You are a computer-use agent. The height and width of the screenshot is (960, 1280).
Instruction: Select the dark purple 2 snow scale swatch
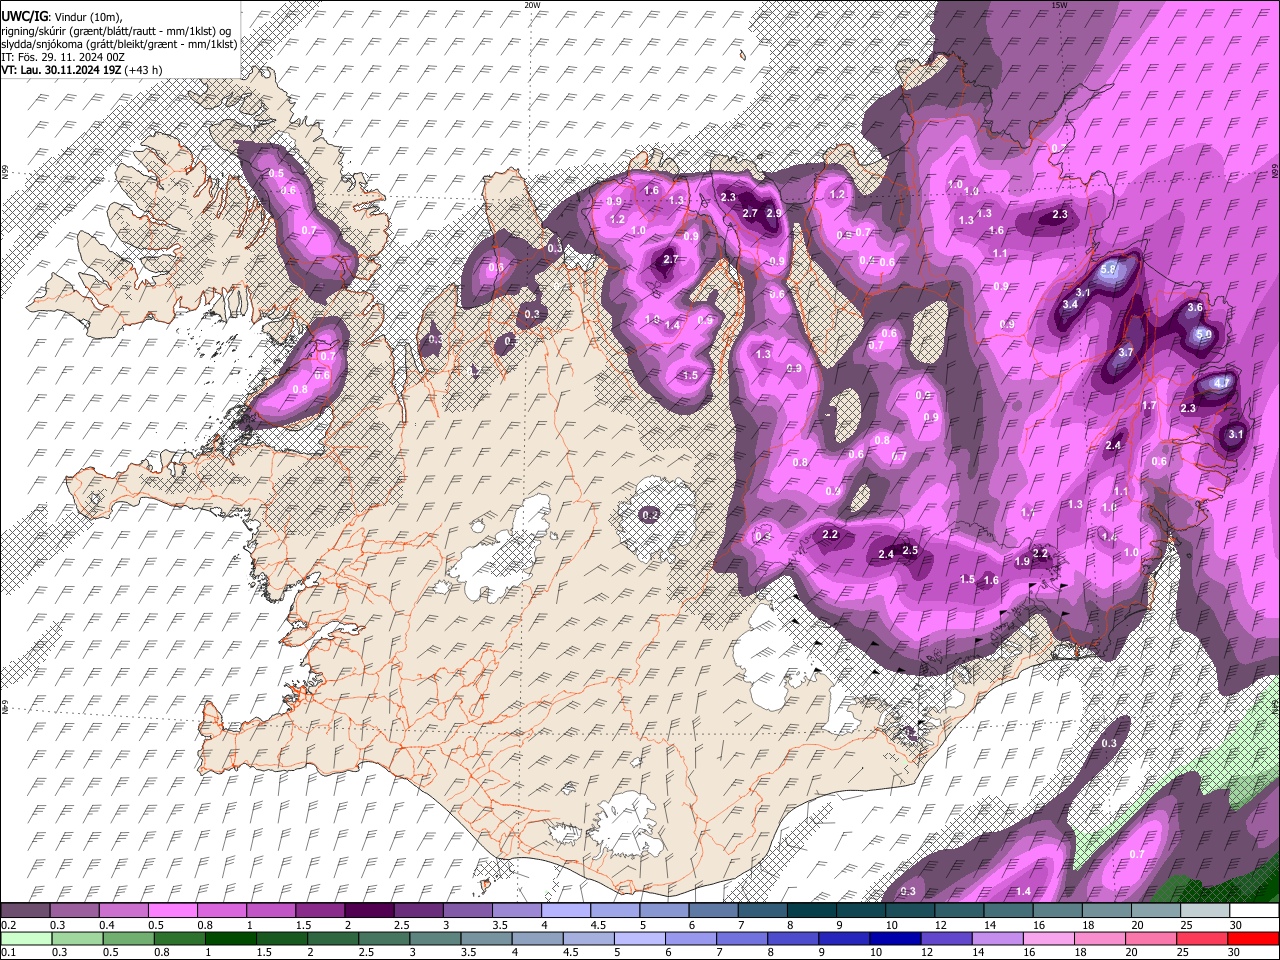pyautogui.click(x=368, y=911)
